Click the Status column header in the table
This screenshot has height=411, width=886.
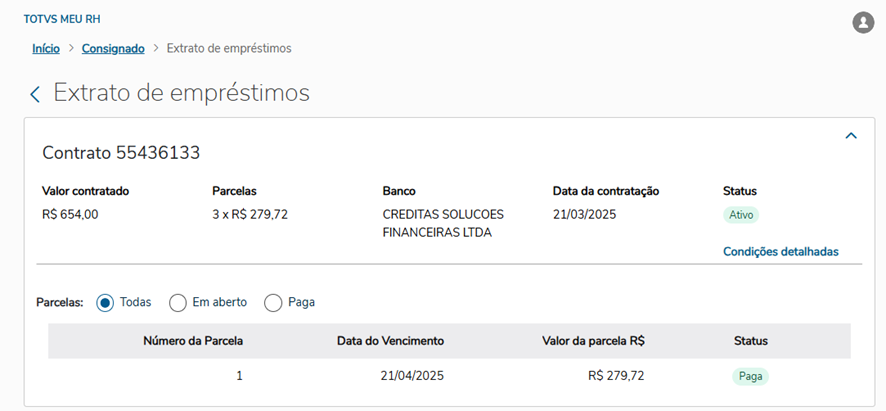[750, 341]
